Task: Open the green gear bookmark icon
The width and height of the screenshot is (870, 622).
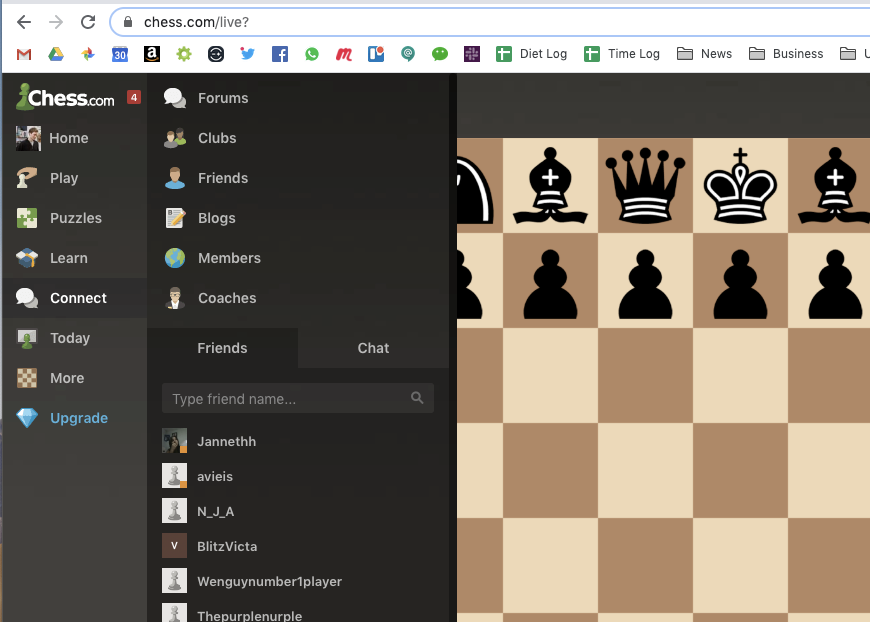Action: pos(184,54)
